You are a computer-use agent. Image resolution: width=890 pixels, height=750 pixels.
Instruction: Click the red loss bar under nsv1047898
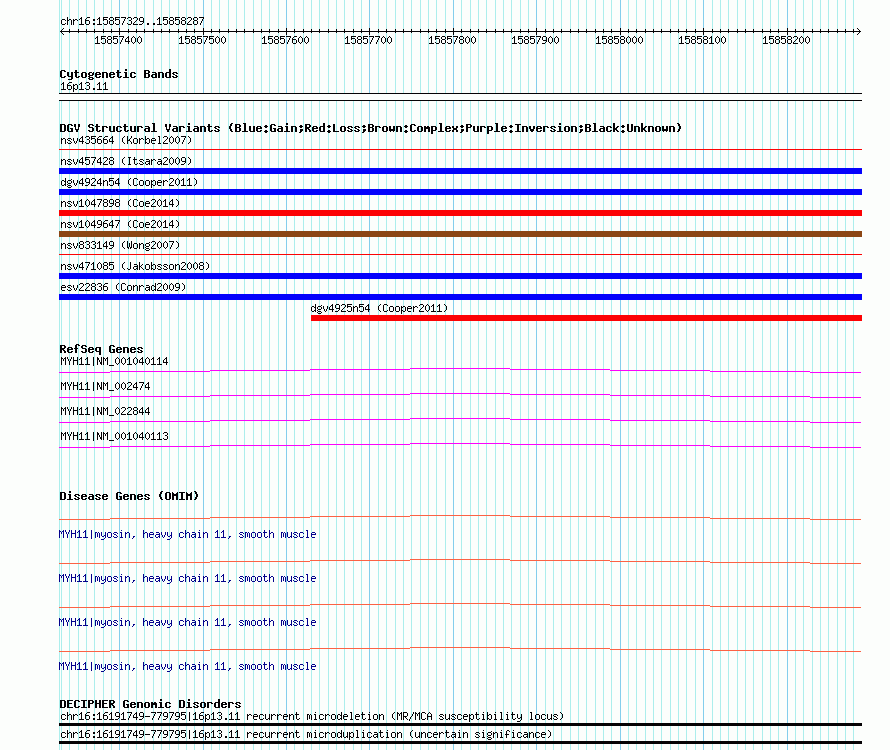click(460, 213)
